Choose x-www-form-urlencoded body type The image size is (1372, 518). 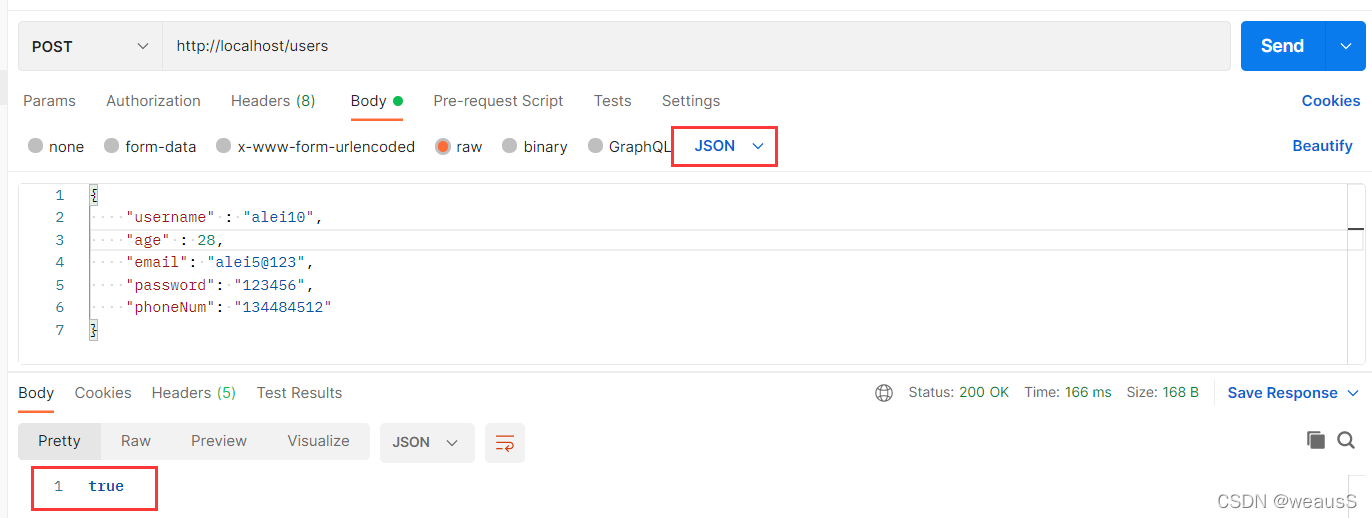click(x=315, y=146)
